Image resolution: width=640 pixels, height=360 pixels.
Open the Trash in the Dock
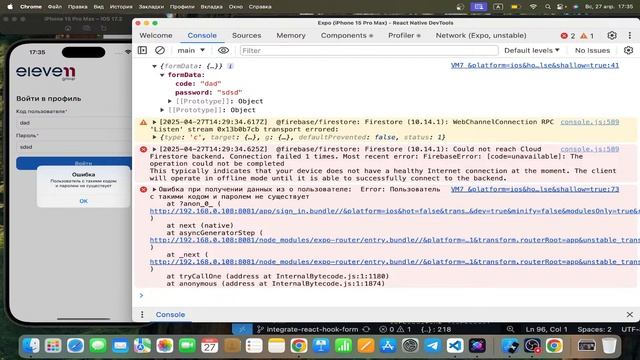(609, 346)
